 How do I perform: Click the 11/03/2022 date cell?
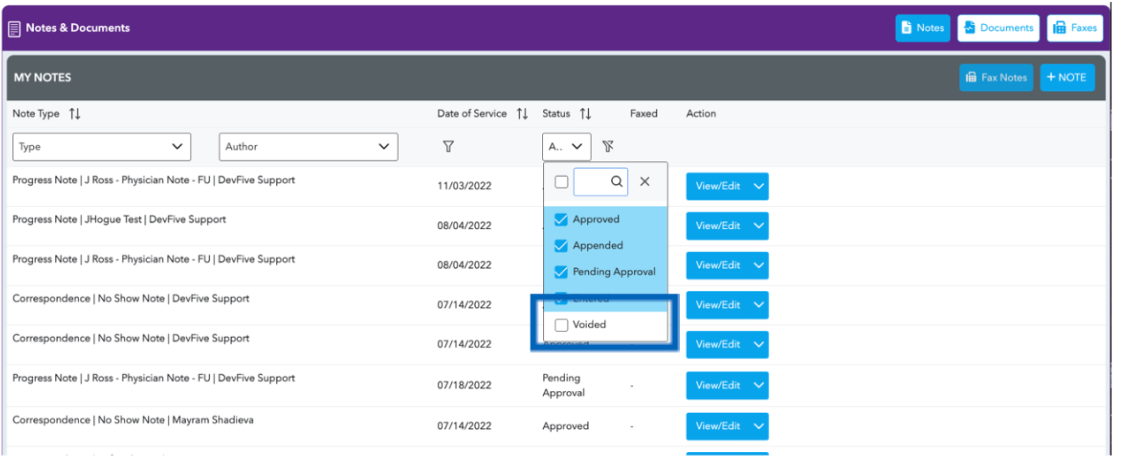pyautogui.click(x=464, y=186)
